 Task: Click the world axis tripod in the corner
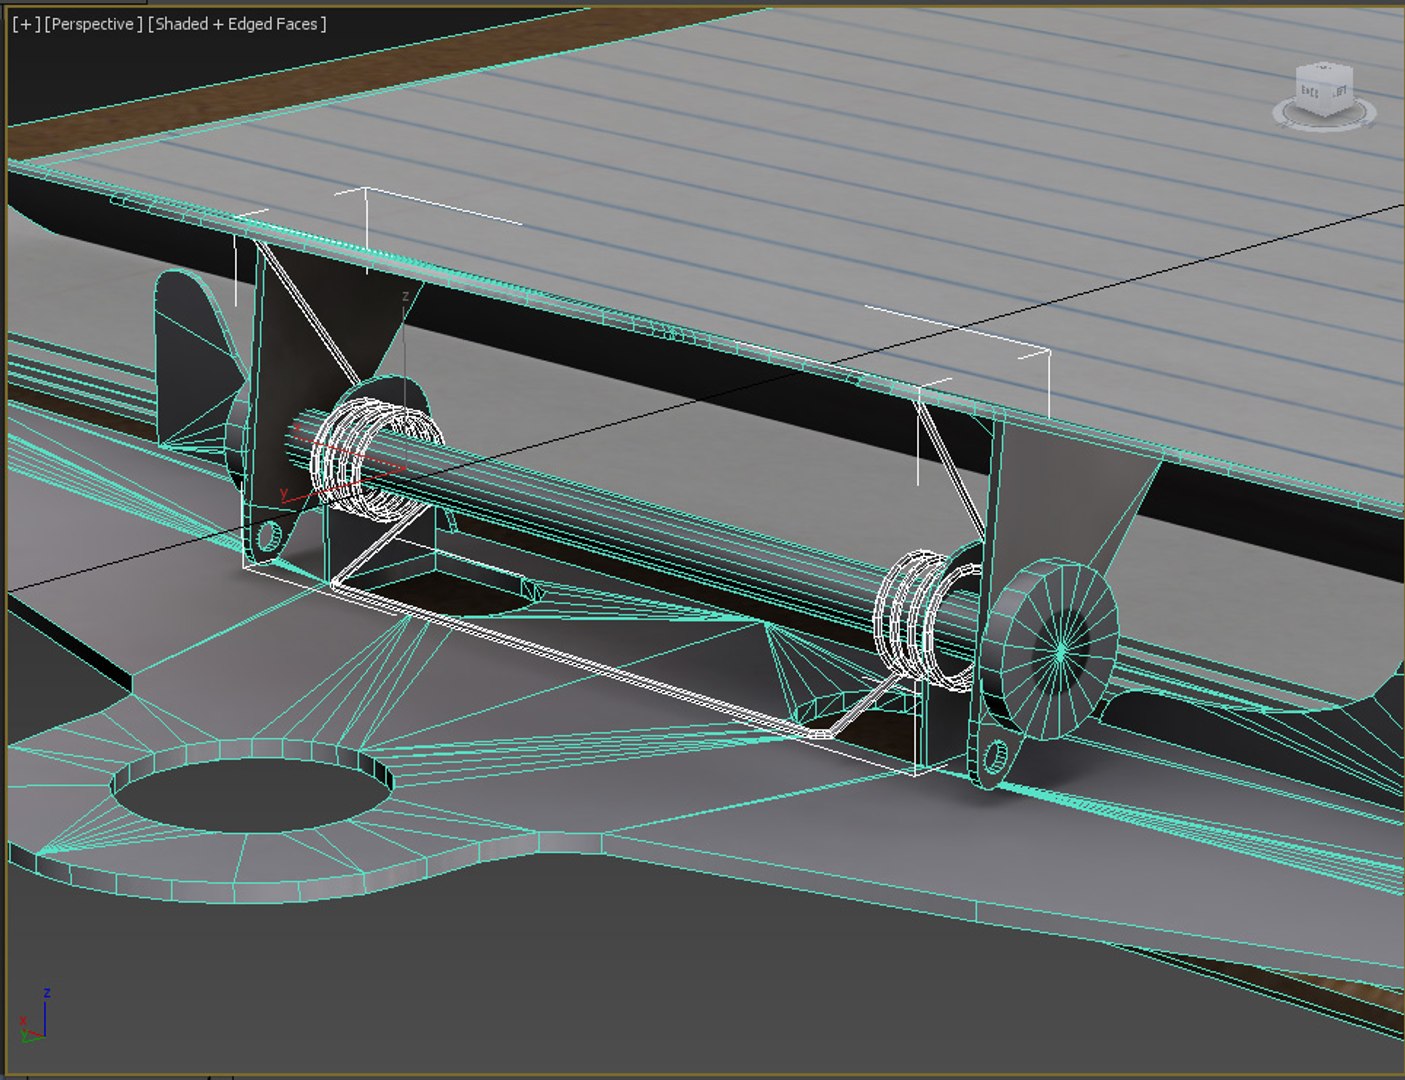(34, 1016)
